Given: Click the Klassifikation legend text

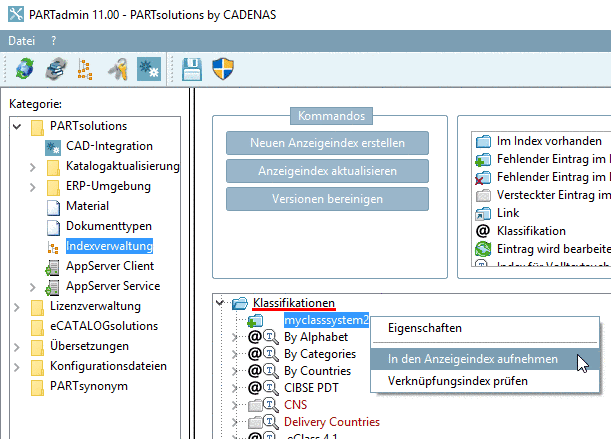Looking at the screenshot, I should coord(531,231).
